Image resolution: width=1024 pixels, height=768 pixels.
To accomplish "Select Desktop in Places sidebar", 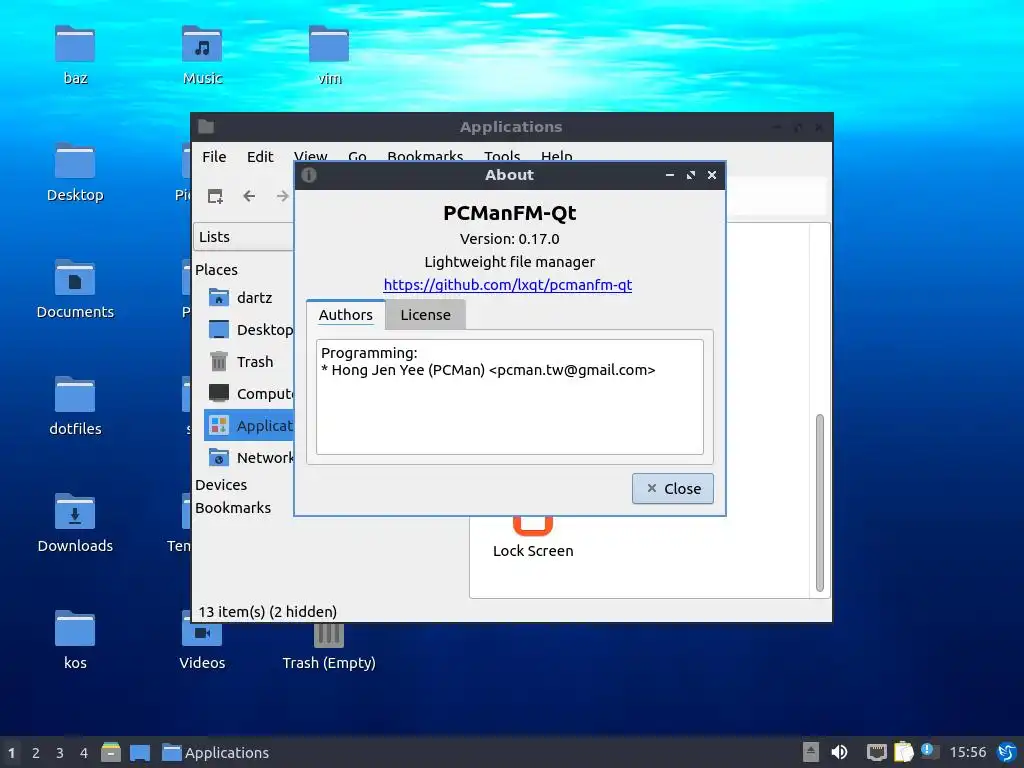I will [249, 330].
